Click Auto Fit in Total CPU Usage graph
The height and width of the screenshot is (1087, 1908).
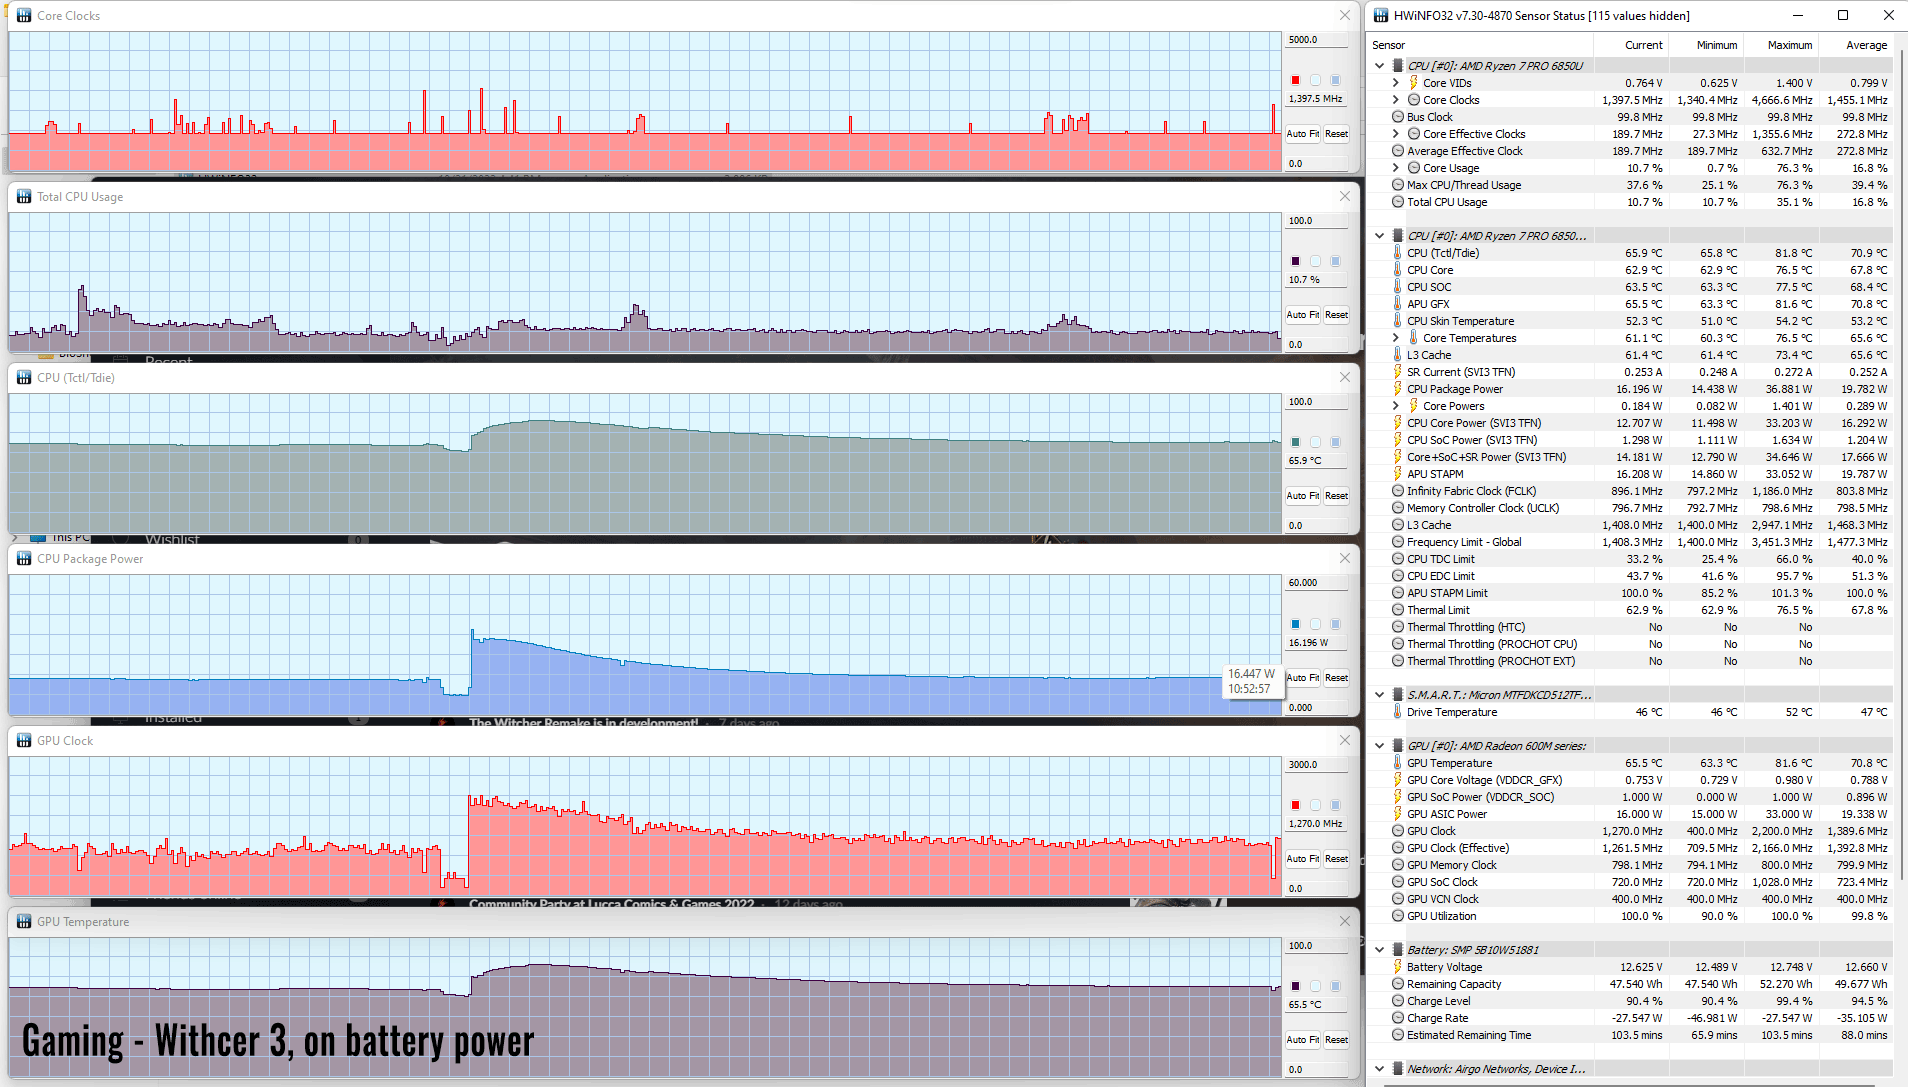click(x=1303, y=315)
